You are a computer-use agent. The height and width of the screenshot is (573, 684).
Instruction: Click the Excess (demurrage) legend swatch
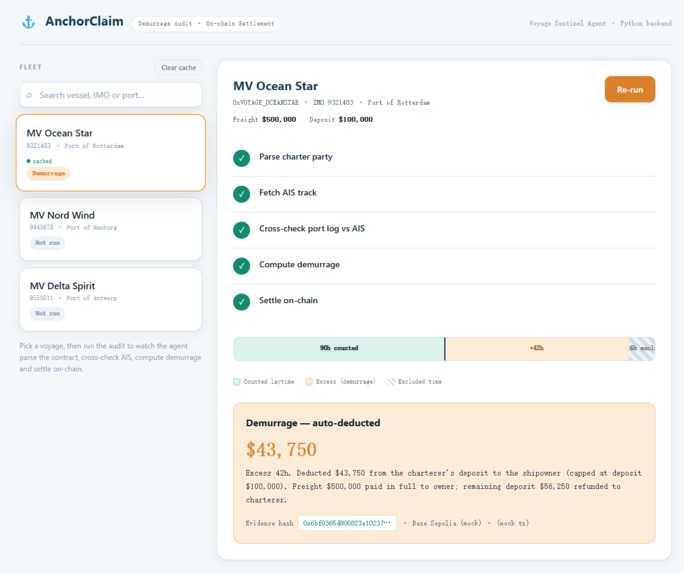pyautogui.click(x=309, y=382)
